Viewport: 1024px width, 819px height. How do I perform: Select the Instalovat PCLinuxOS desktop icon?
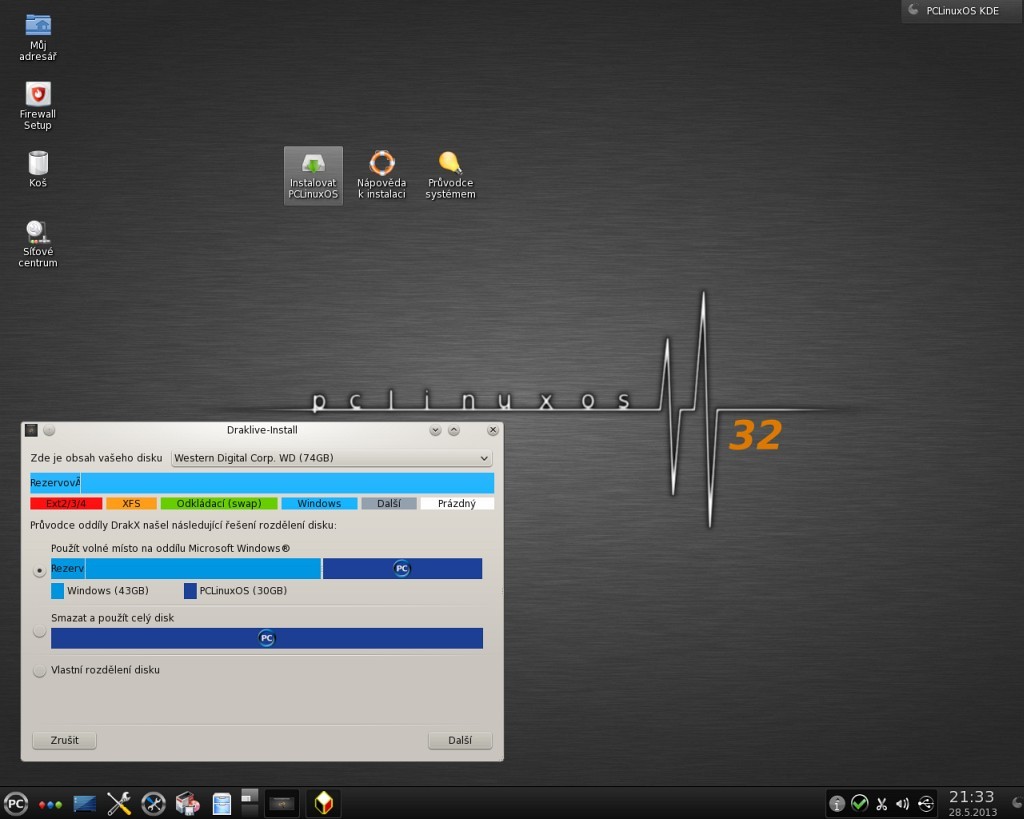(x=313, y=176)
